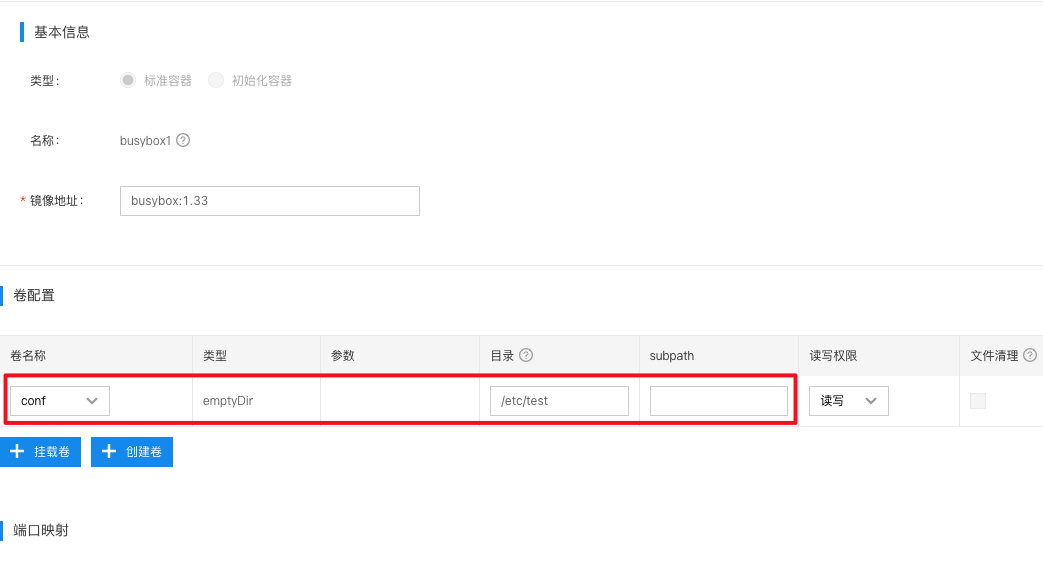Click the help icon next to busybox1

click(183, 140)
